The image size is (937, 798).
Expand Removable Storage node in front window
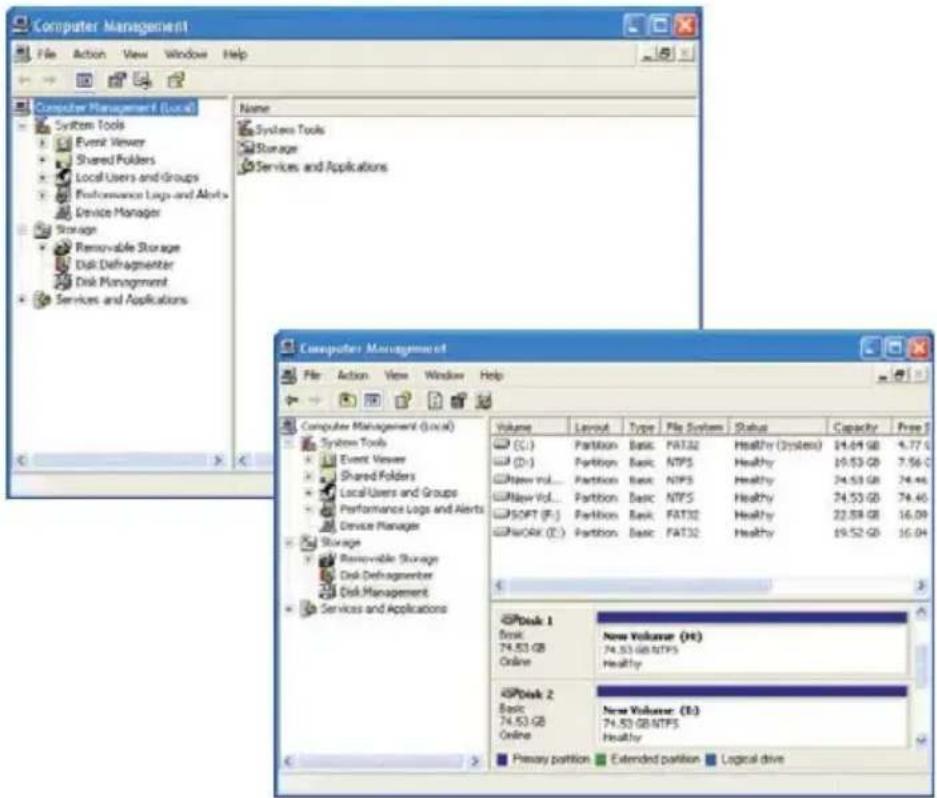[308, 559]
